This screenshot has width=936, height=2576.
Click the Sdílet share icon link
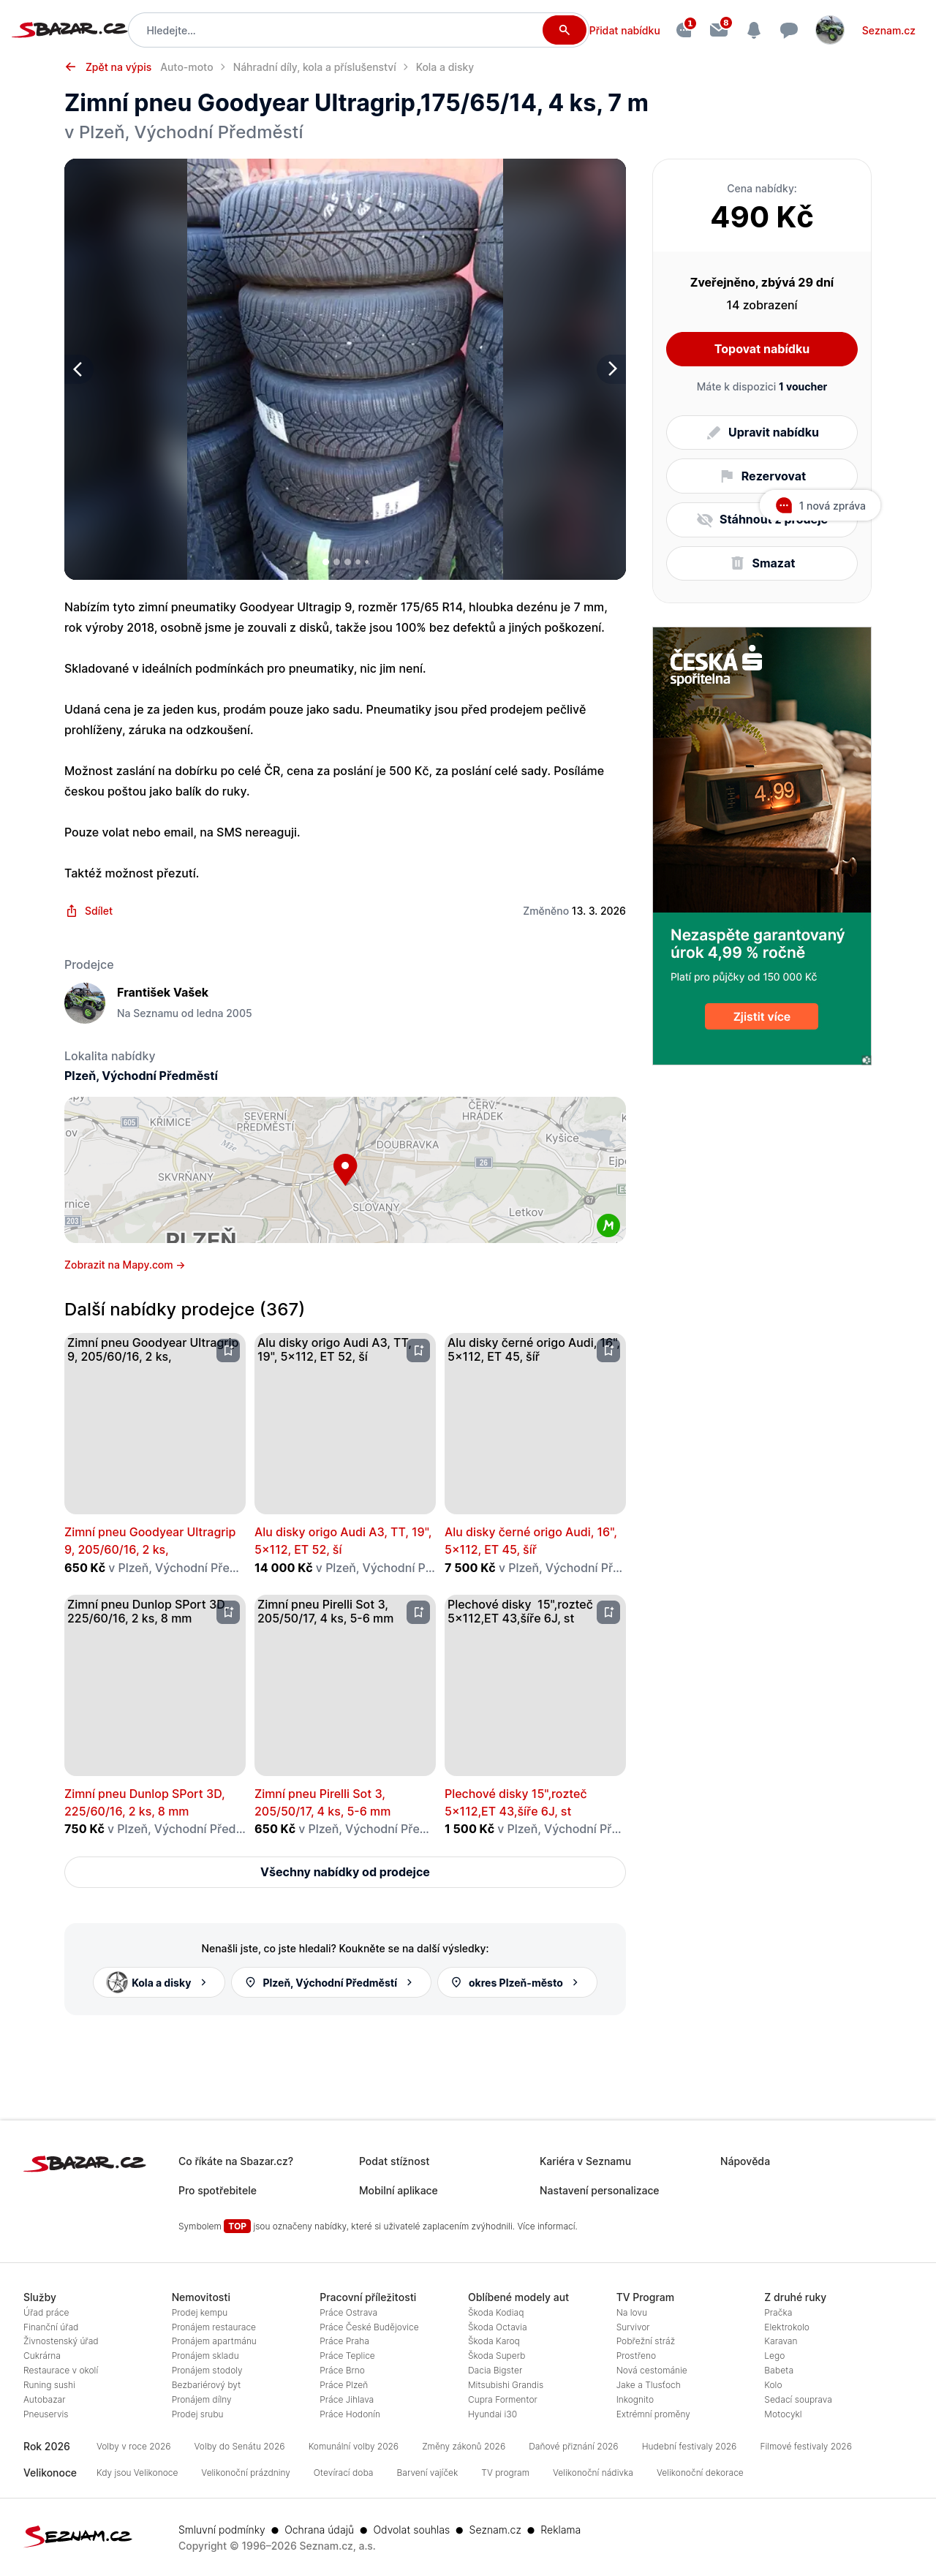(89, 911)
